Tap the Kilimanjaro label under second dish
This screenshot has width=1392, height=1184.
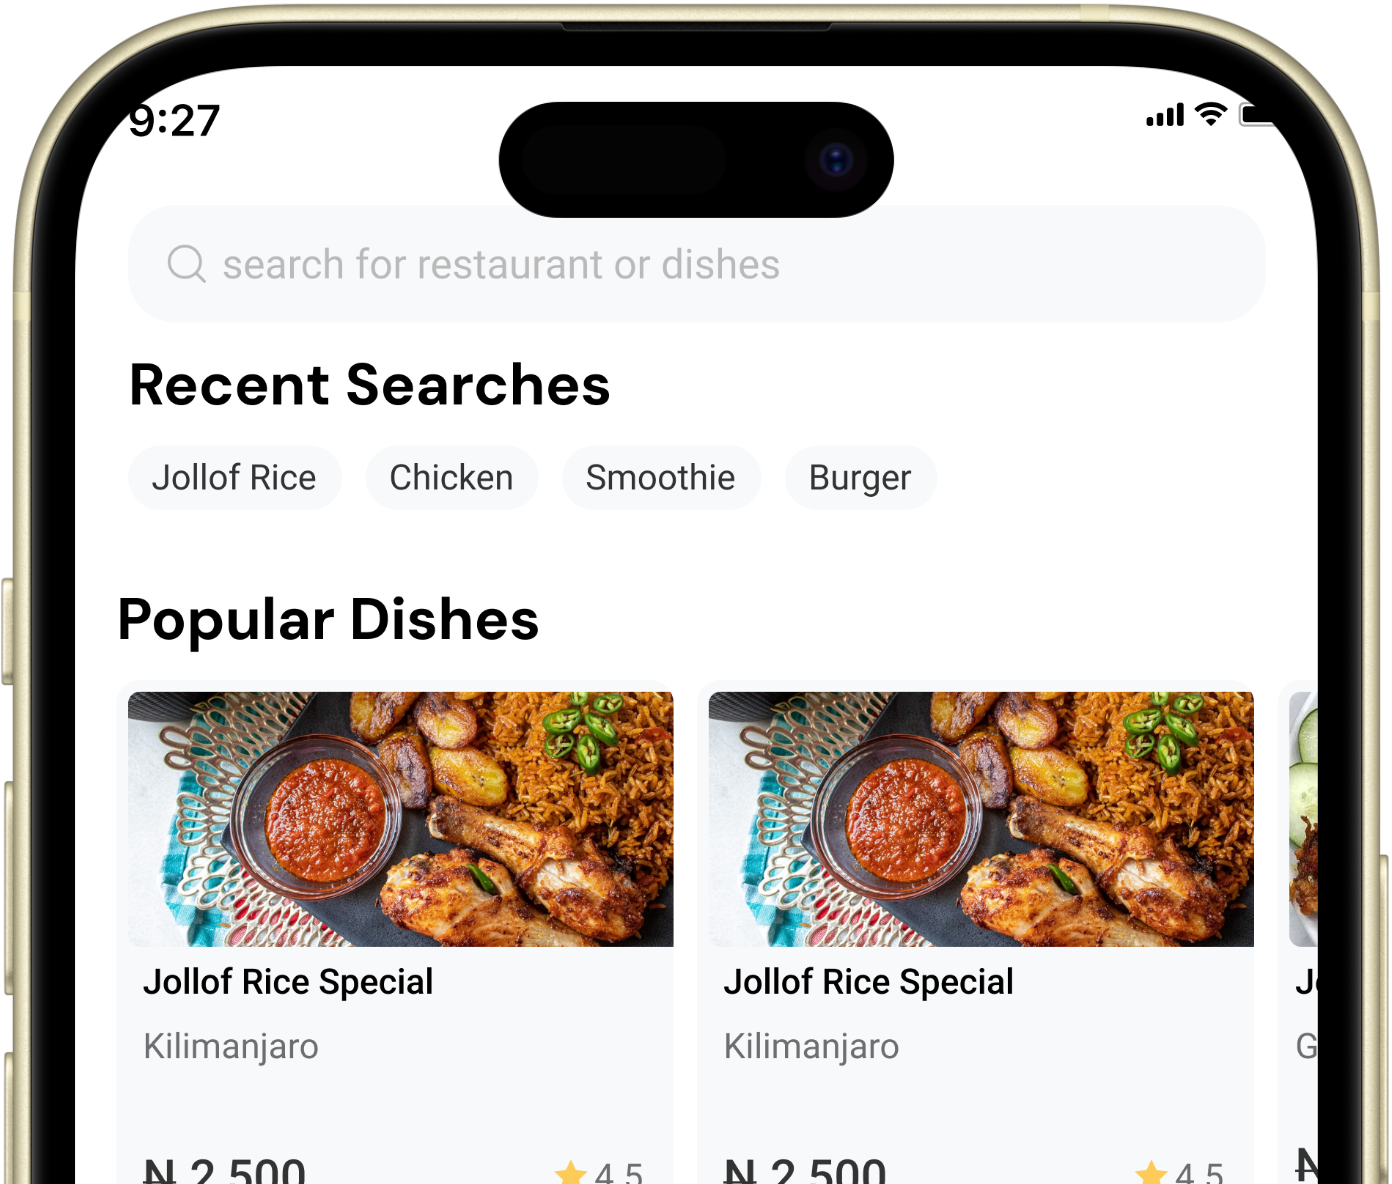(811, 1046)
